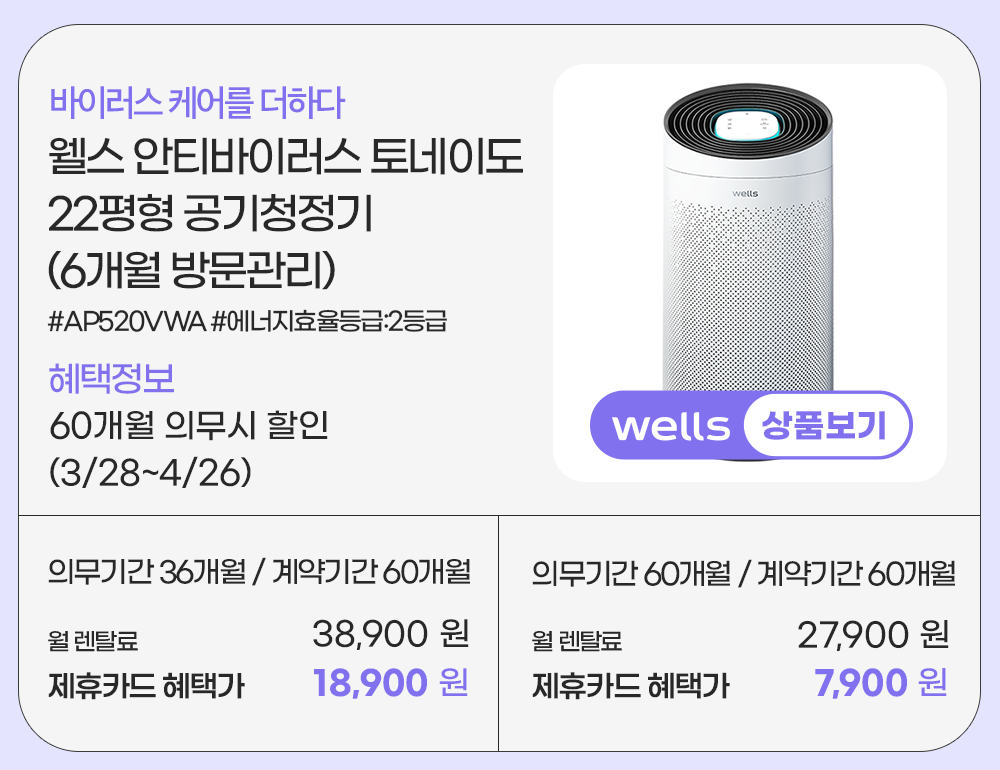
Task: Click the purple 7,900 원 card price
Action: [880, 685]
